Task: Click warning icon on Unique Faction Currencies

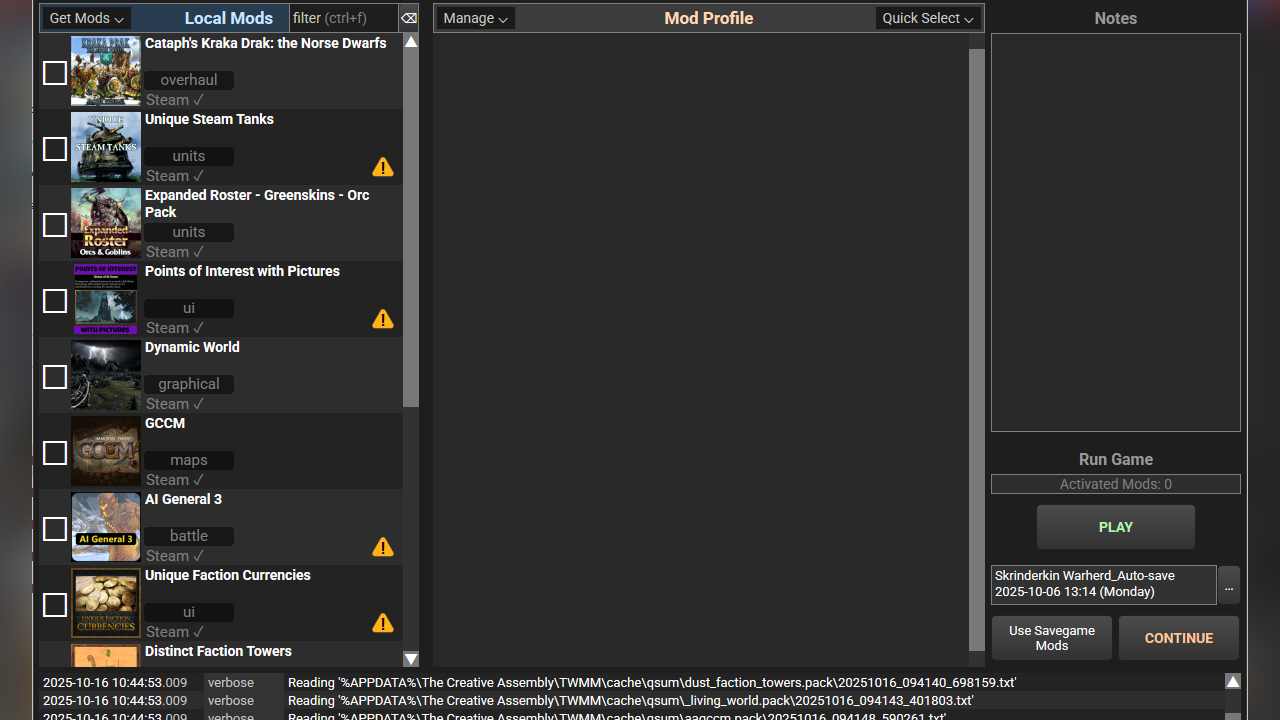Action: coord(382,623)
